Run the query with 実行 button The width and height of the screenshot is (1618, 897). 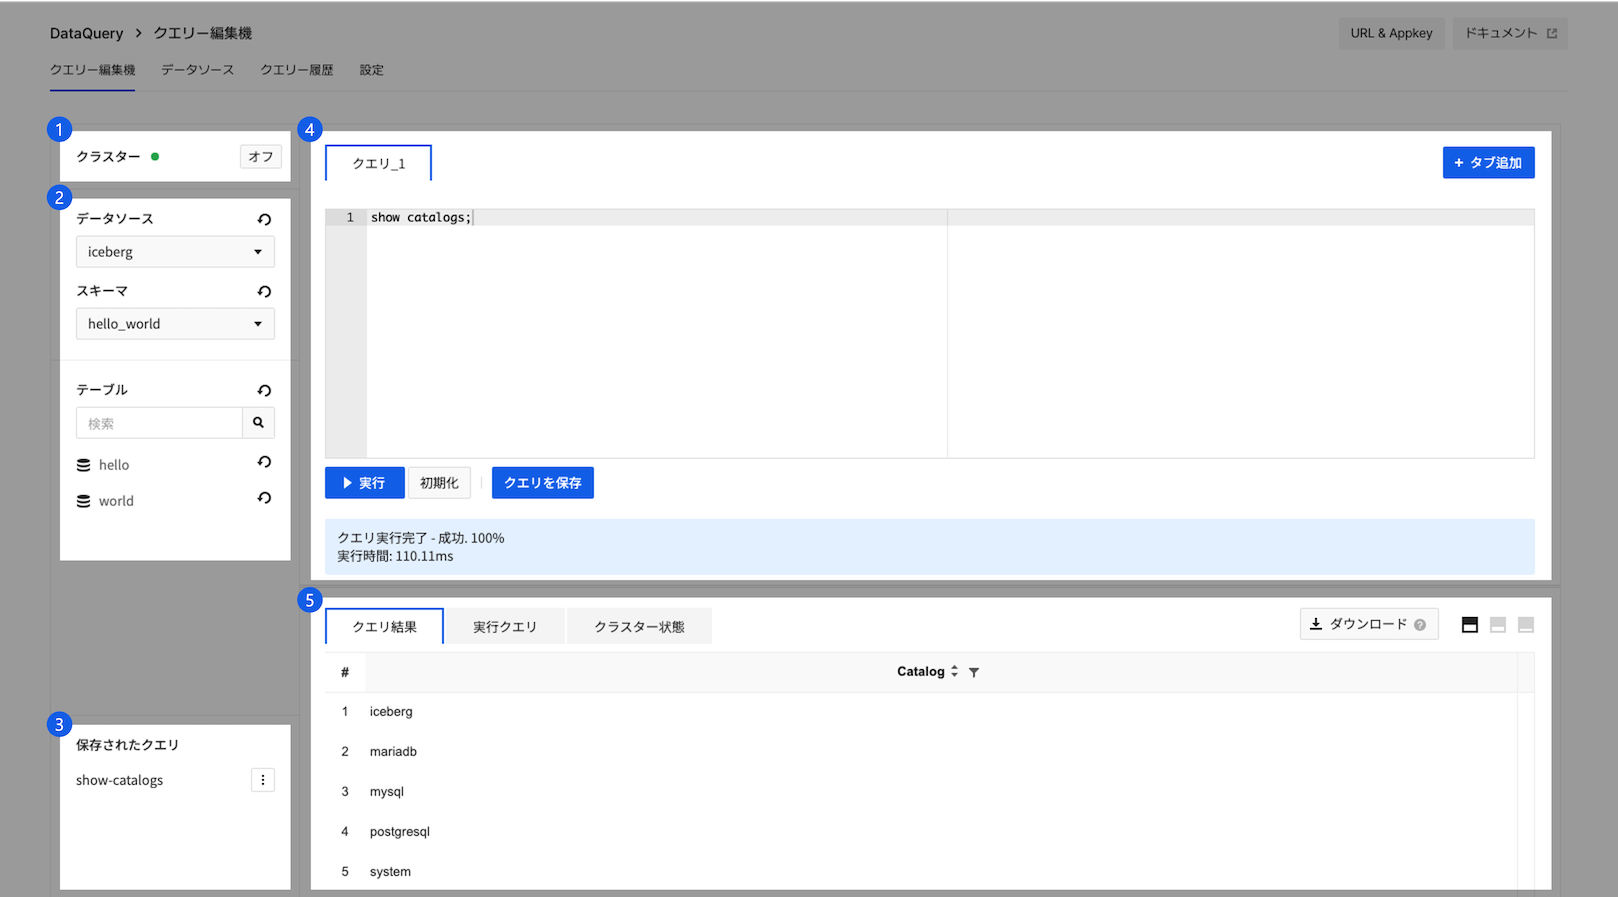click(365, 483)
